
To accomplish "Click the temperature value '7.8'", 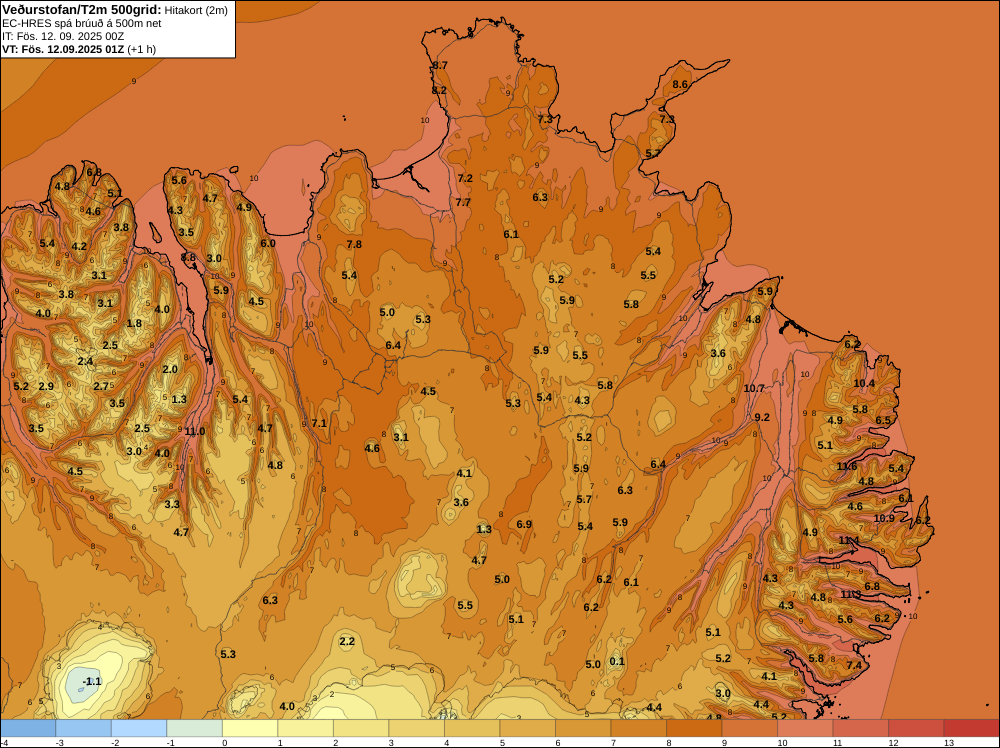I will [x=354, y=244].
